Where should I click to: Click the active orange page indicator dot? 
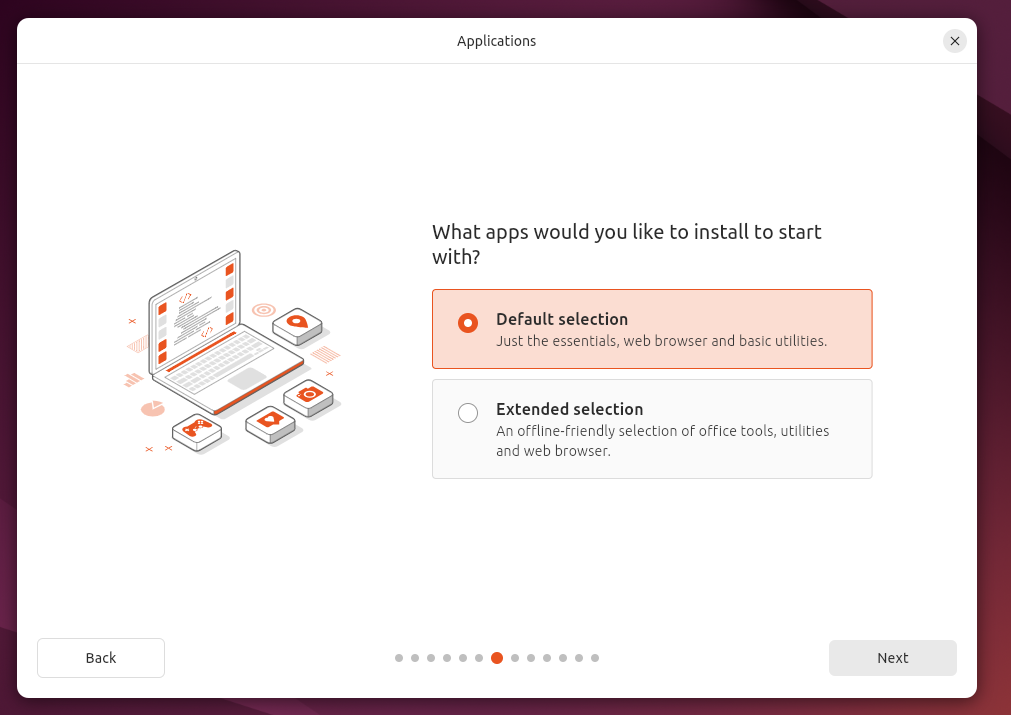[x=496, y=658]
